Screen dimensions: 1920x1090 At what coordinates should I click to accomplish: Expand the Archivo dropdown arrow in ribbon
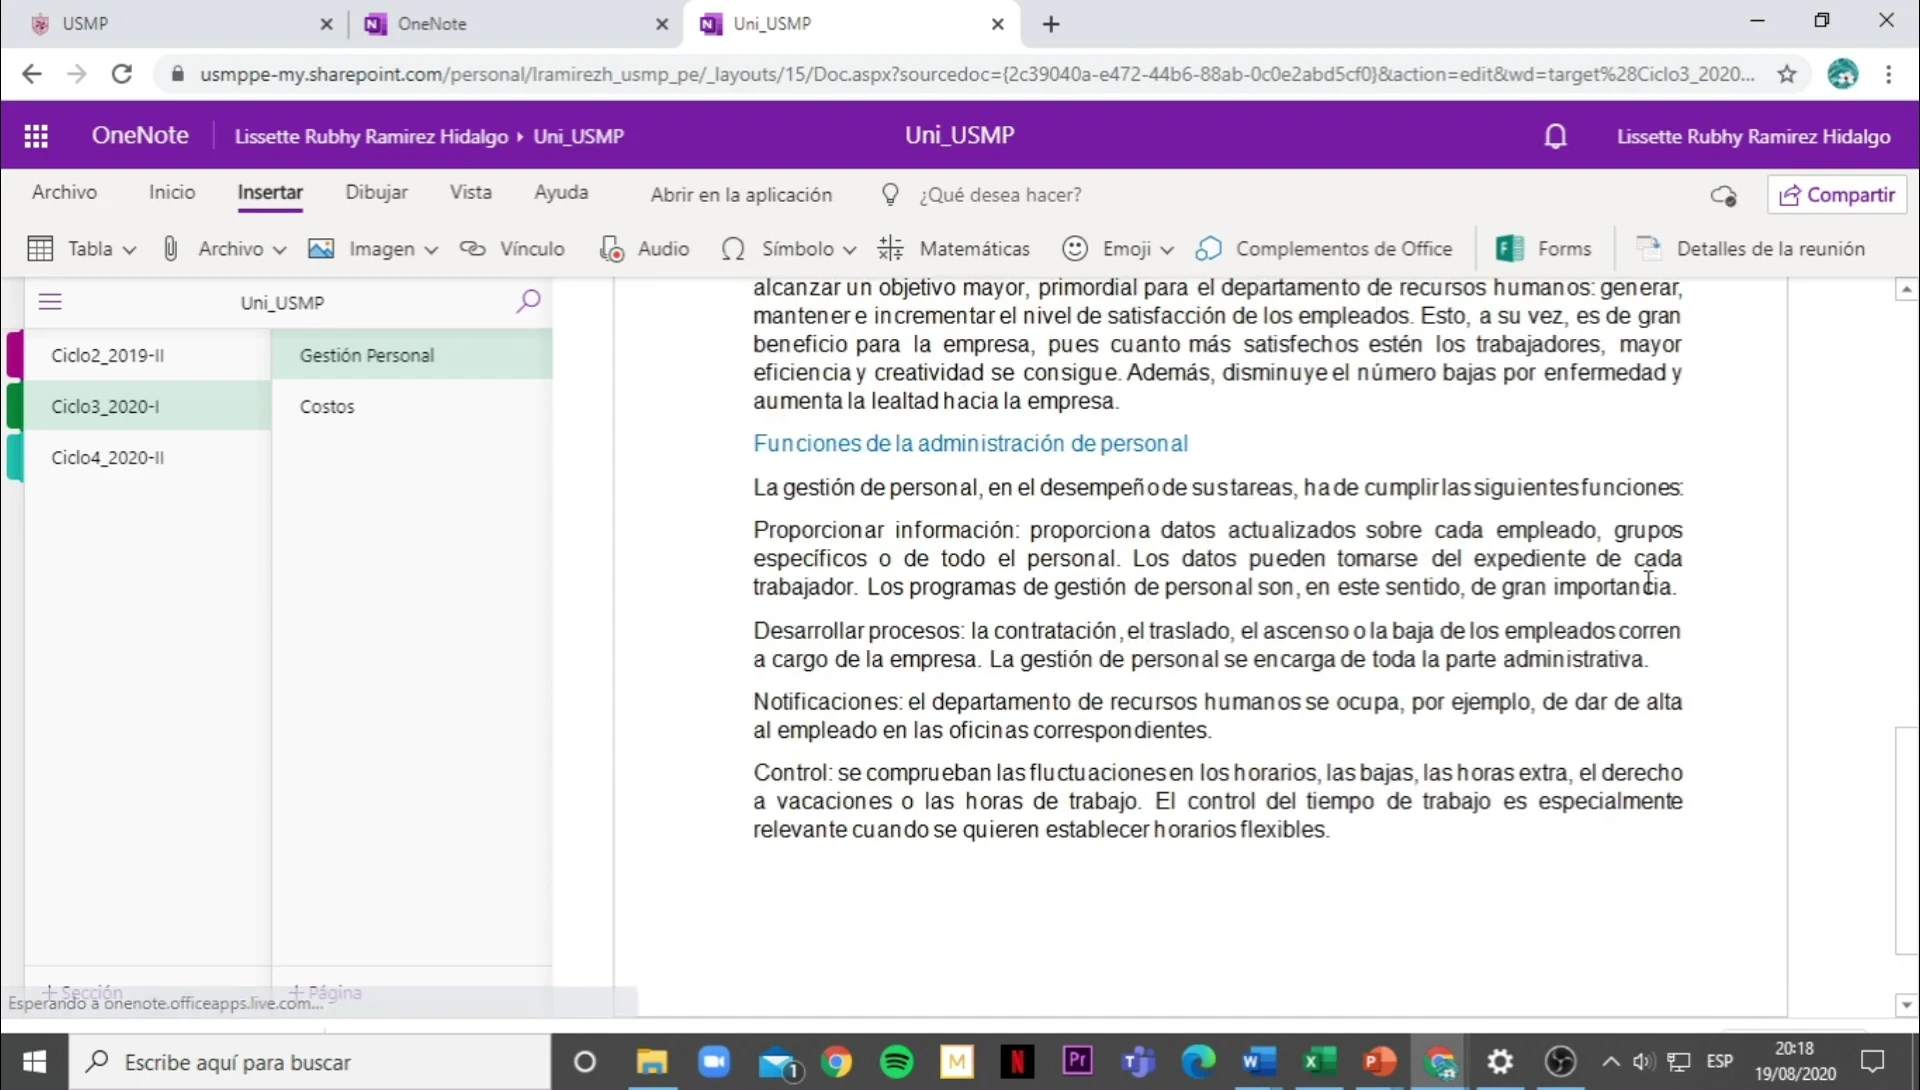pos(279,250)
